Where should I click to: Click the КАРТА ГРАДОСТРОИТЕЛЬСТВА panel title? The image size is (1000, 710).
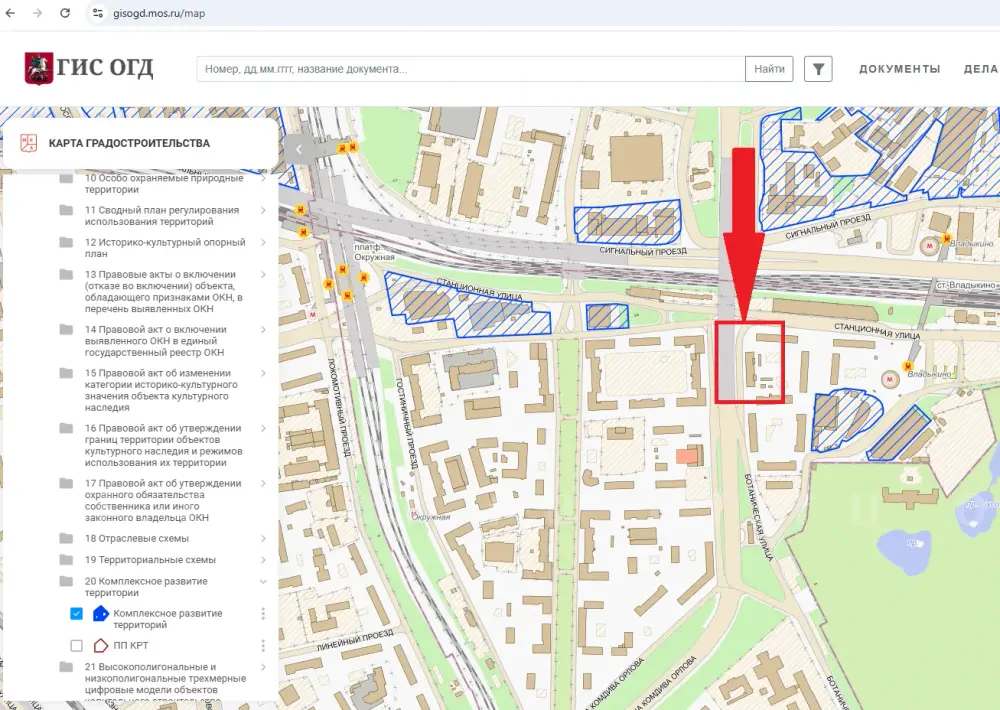(x=129, y=144)
